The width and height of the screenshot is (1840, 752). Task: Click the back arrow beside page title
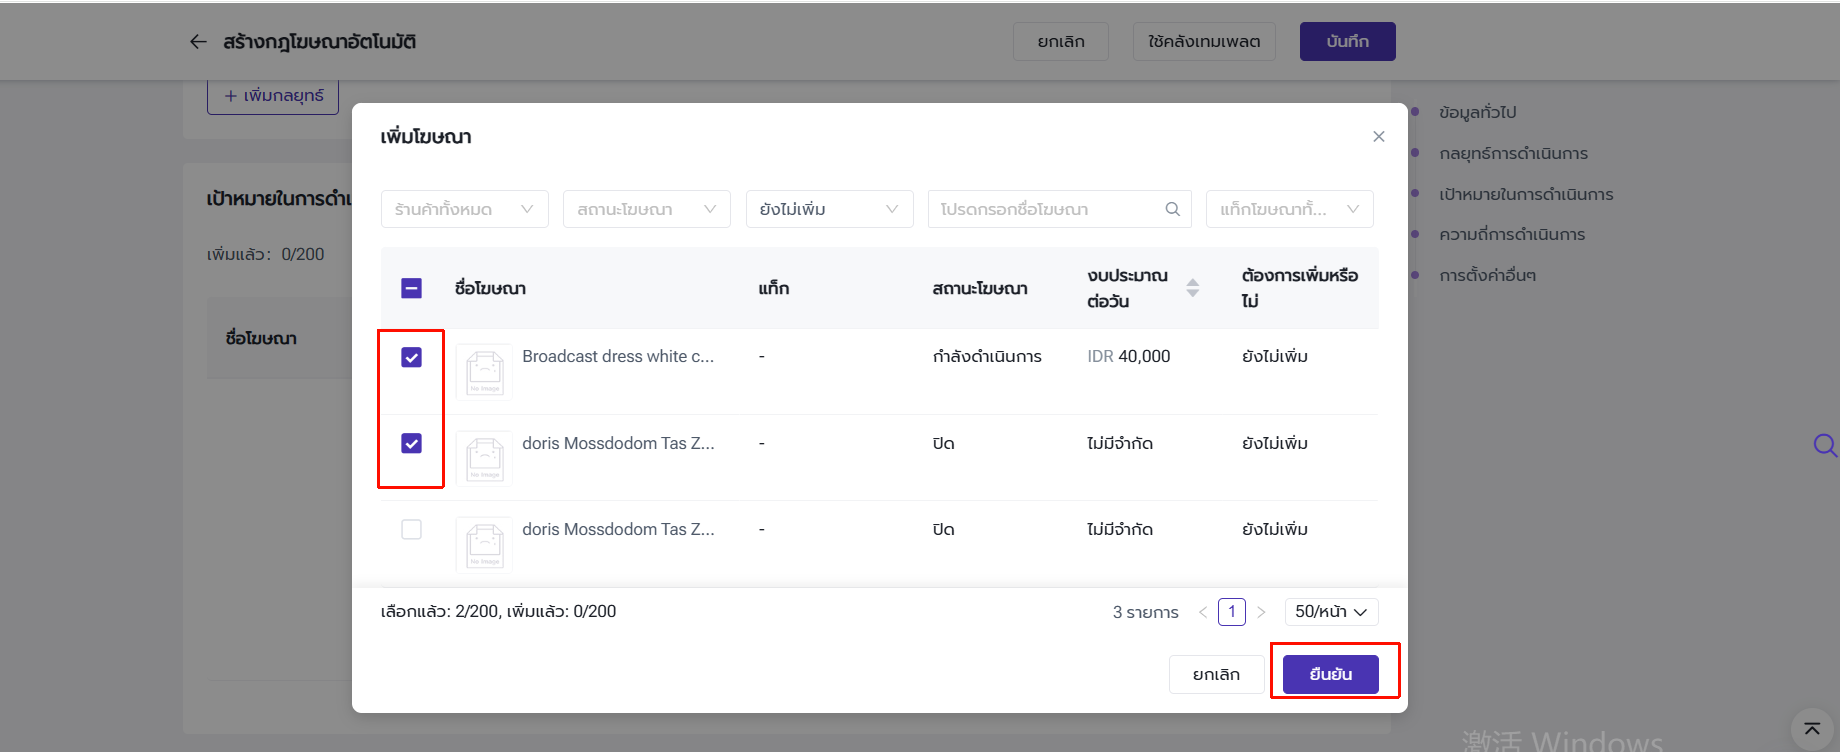coord(198,42)
